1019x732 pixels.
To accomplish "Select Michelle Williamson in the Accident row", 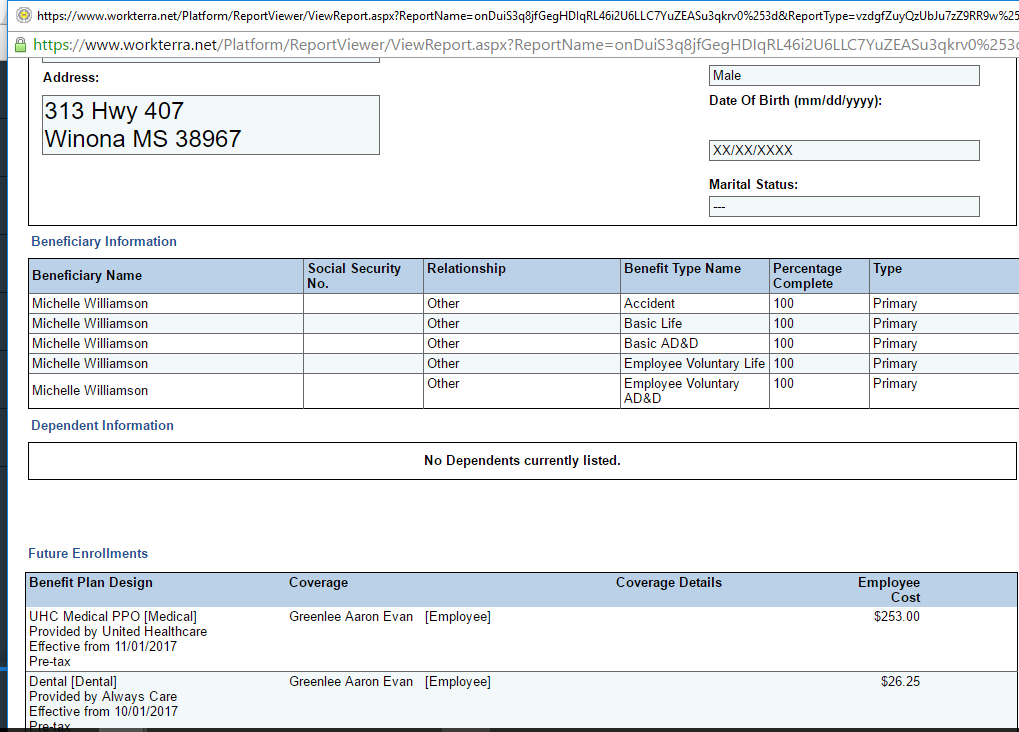I will pyautogui.click(x=90, y=304).
